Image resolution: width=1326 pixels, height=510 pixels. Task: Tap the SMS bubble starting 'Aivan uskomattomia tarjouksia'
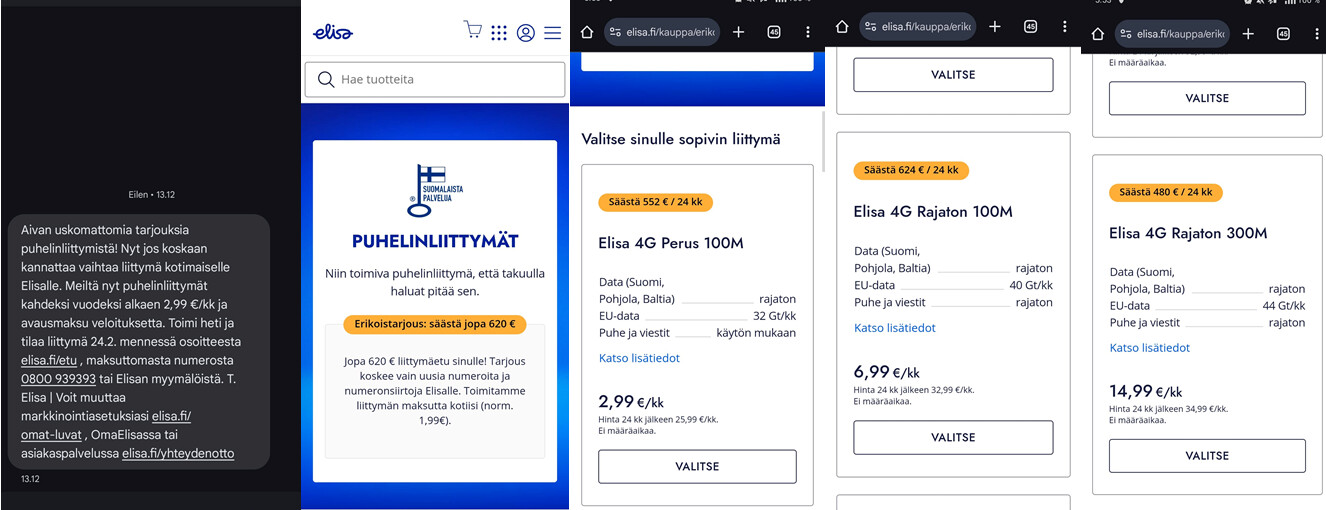139,341
